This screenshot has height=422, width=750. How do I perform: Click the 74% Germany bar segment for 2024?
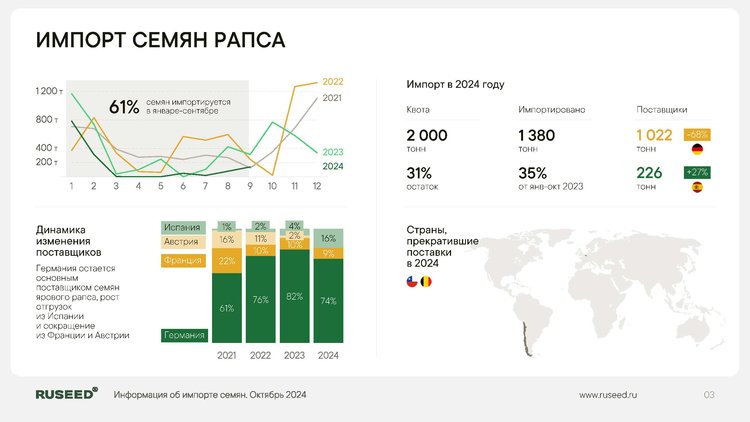pyautogui.click(x=328, y=301)
